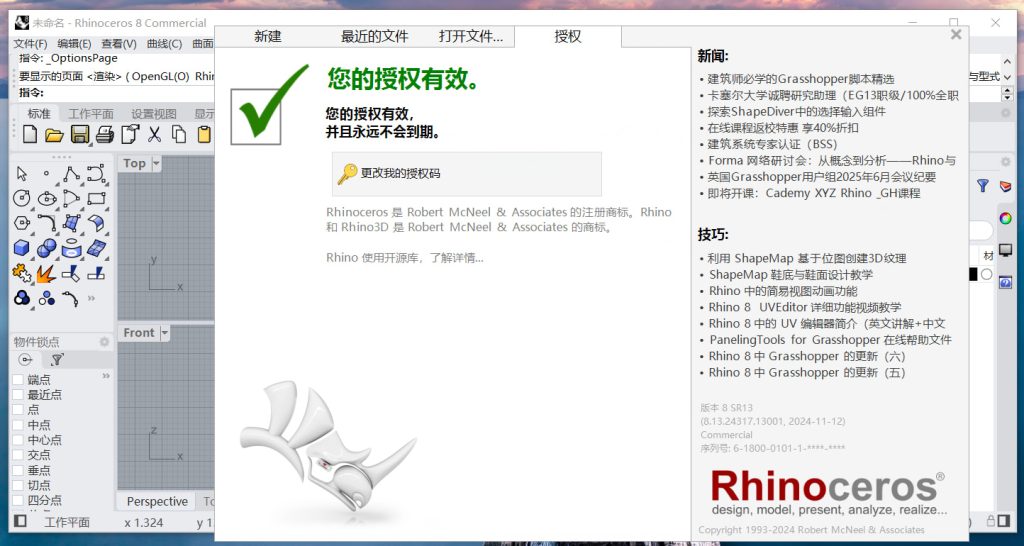Open news link 建筑师必学的Grasshopper脚本精选
This screenshot has height=546, width=1024.
click(801, 79)
